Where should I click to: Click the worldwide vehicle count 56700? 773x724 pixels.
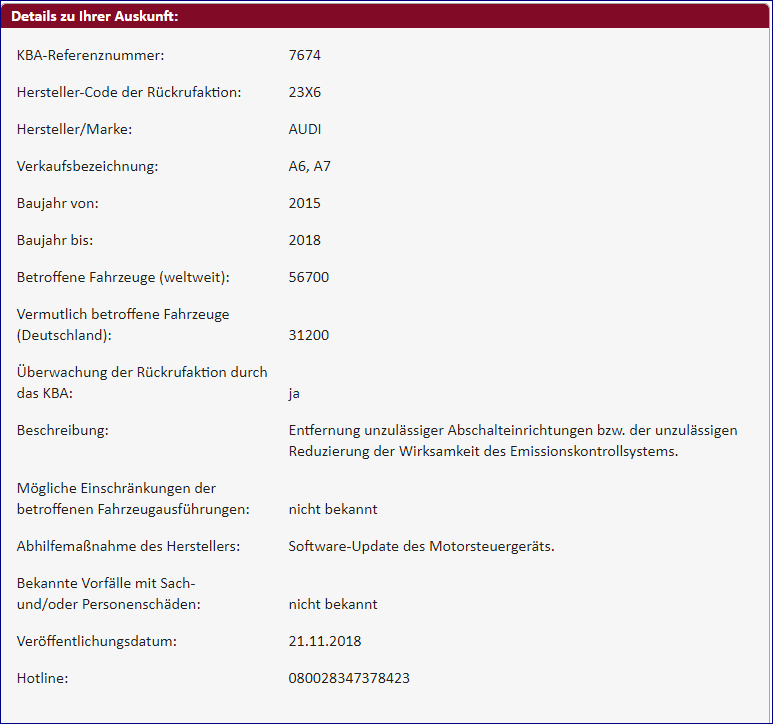coord(309,277)
